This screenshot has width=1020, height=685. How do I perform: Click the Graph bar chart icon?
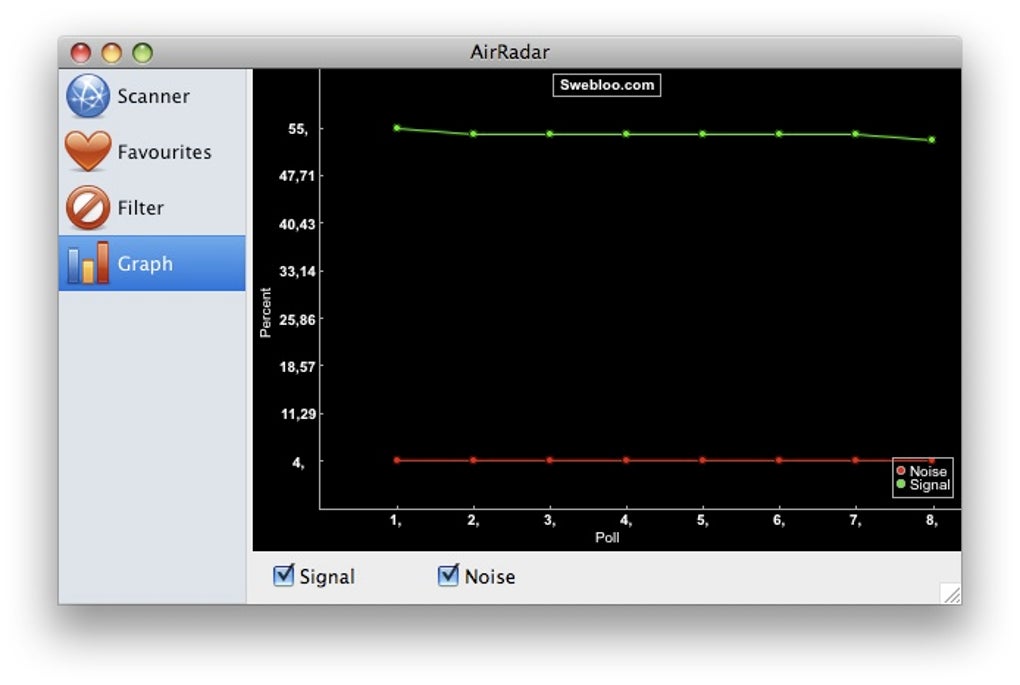point(88,263)
